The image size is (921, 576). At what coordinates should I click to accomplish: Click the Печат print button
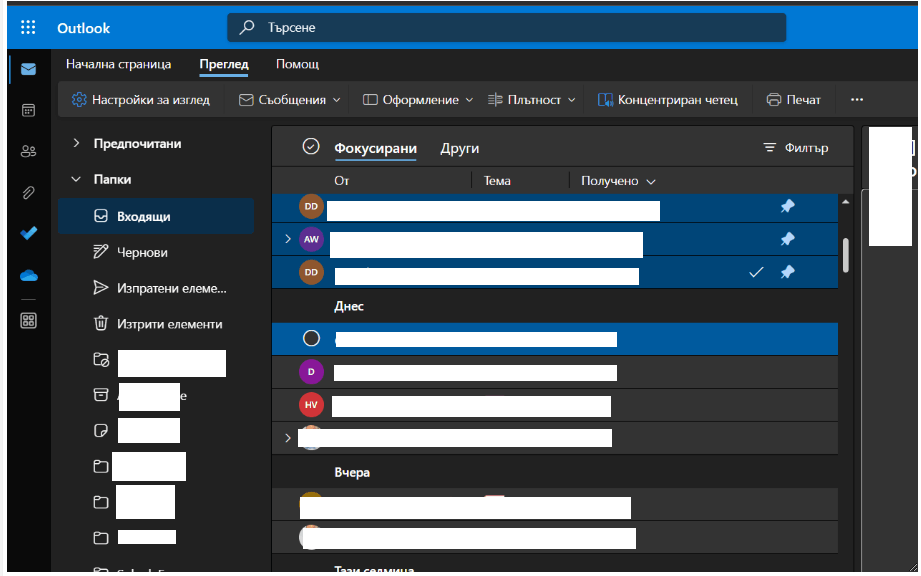[x=794, y=100]
